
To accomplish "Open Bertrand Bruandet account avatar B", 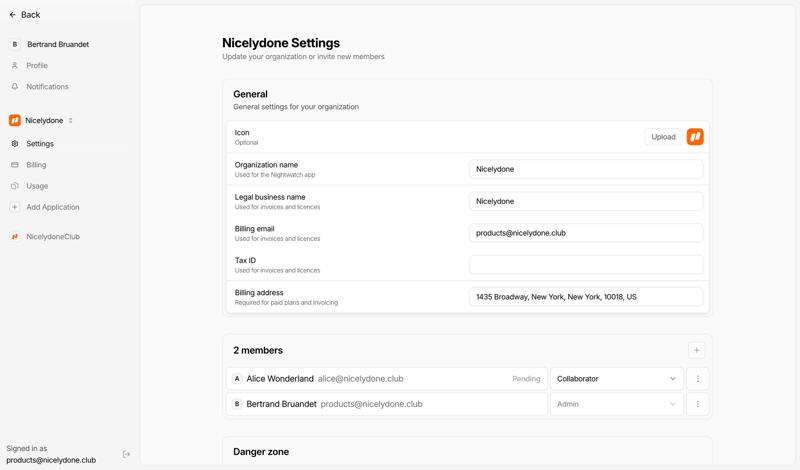I will 15,44.
